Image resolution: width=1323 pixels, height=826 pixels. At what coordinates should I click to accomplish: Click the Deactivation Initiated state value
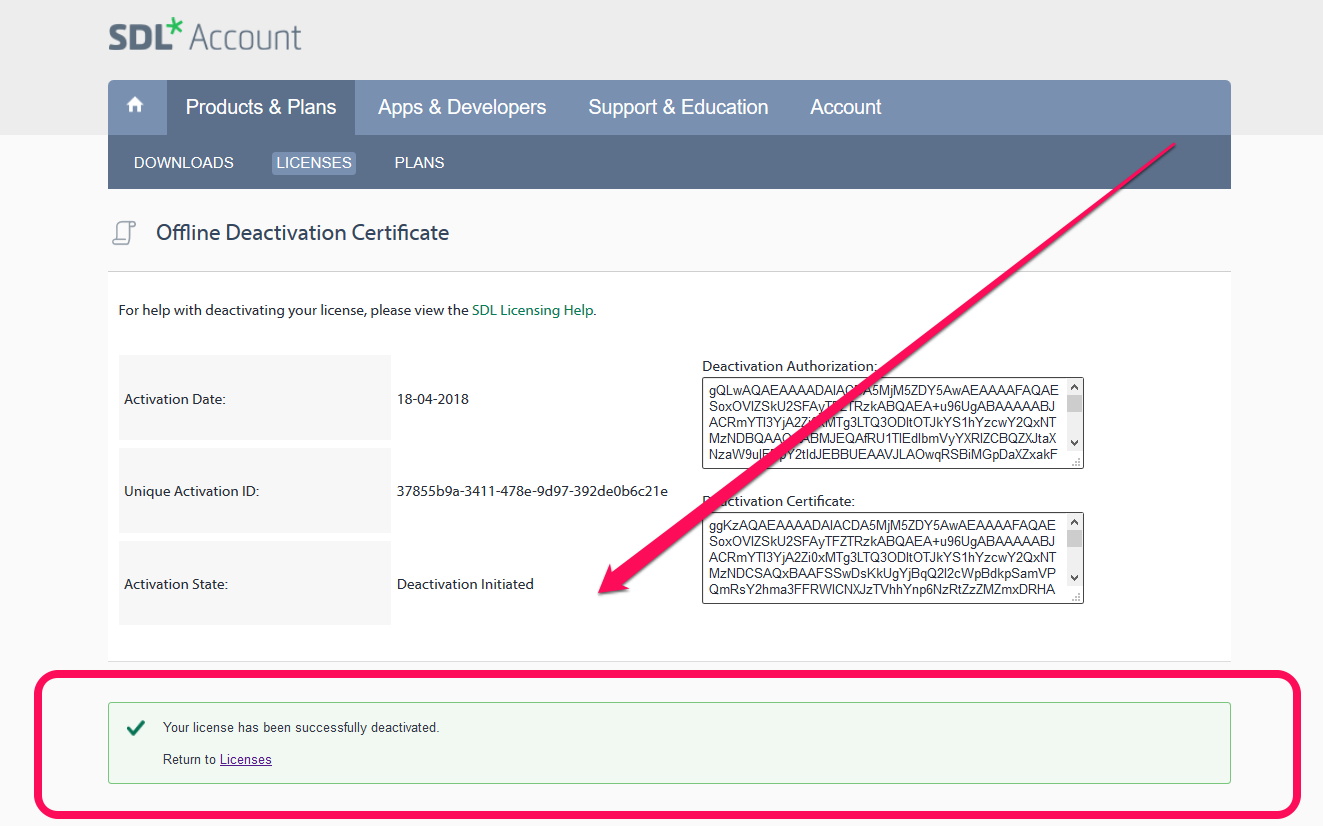click(x=465, y=584)
